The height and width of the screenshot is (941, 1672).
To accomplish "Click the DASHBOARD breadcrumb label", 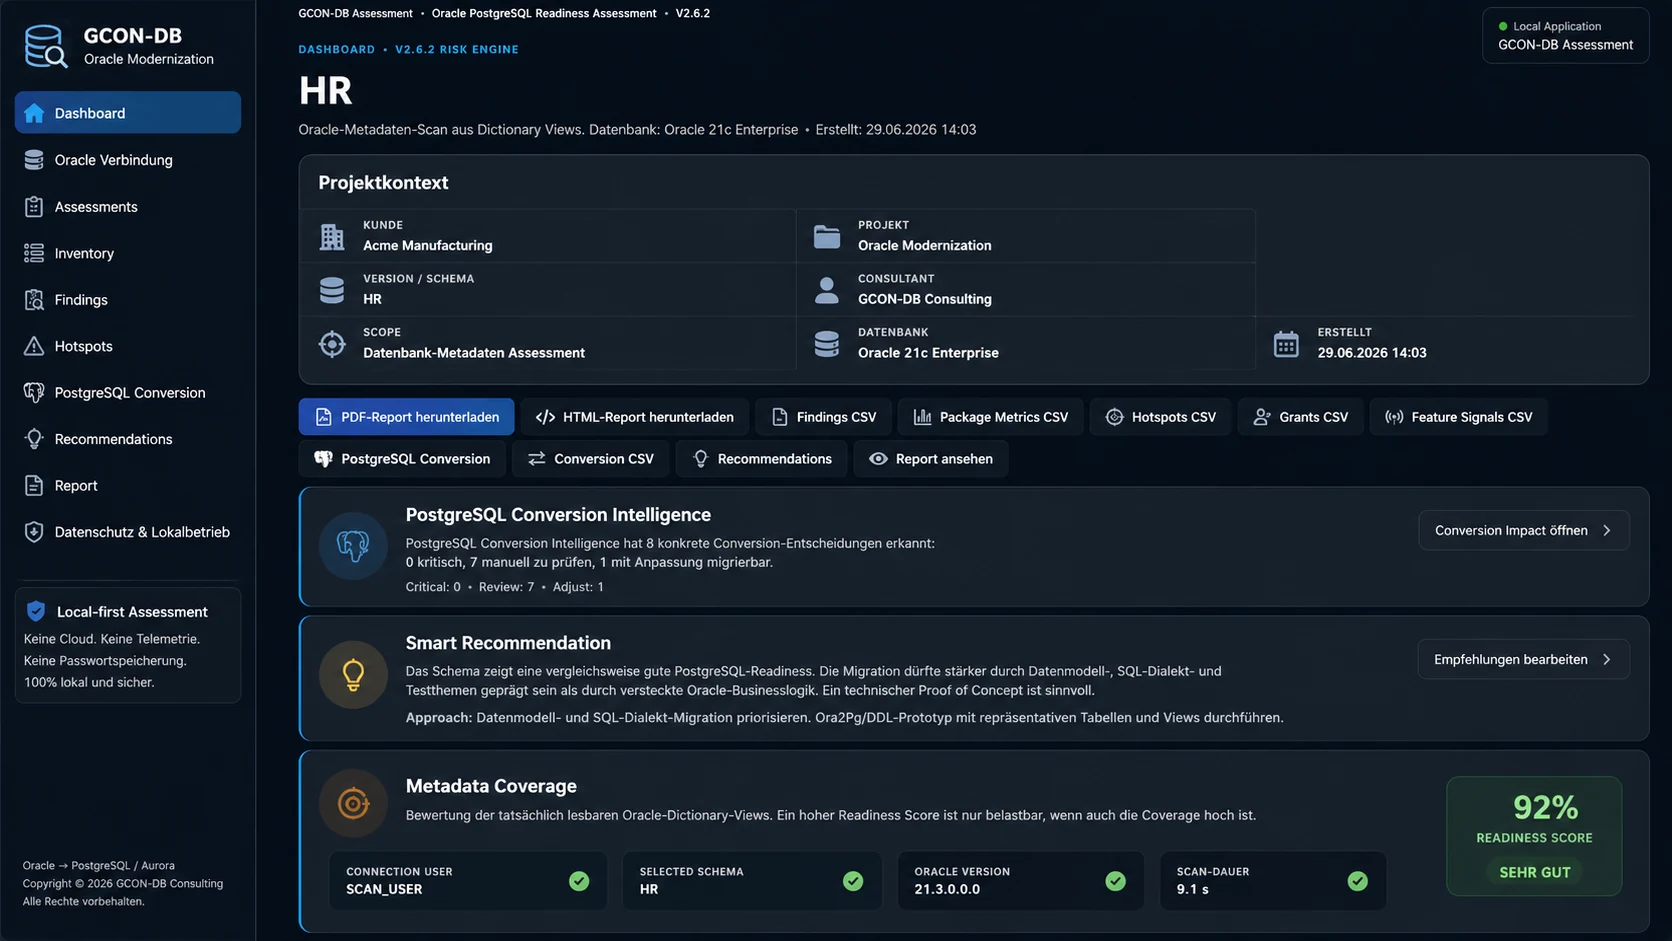I will (337, 49).
